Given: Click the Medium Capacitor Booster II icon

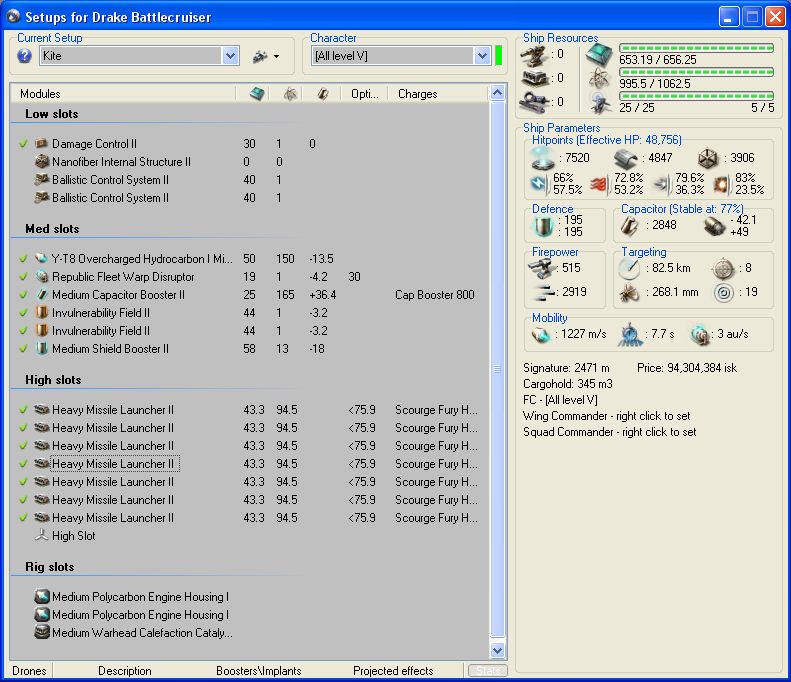Looking at the screenshot, I should [x=41, y=295].
